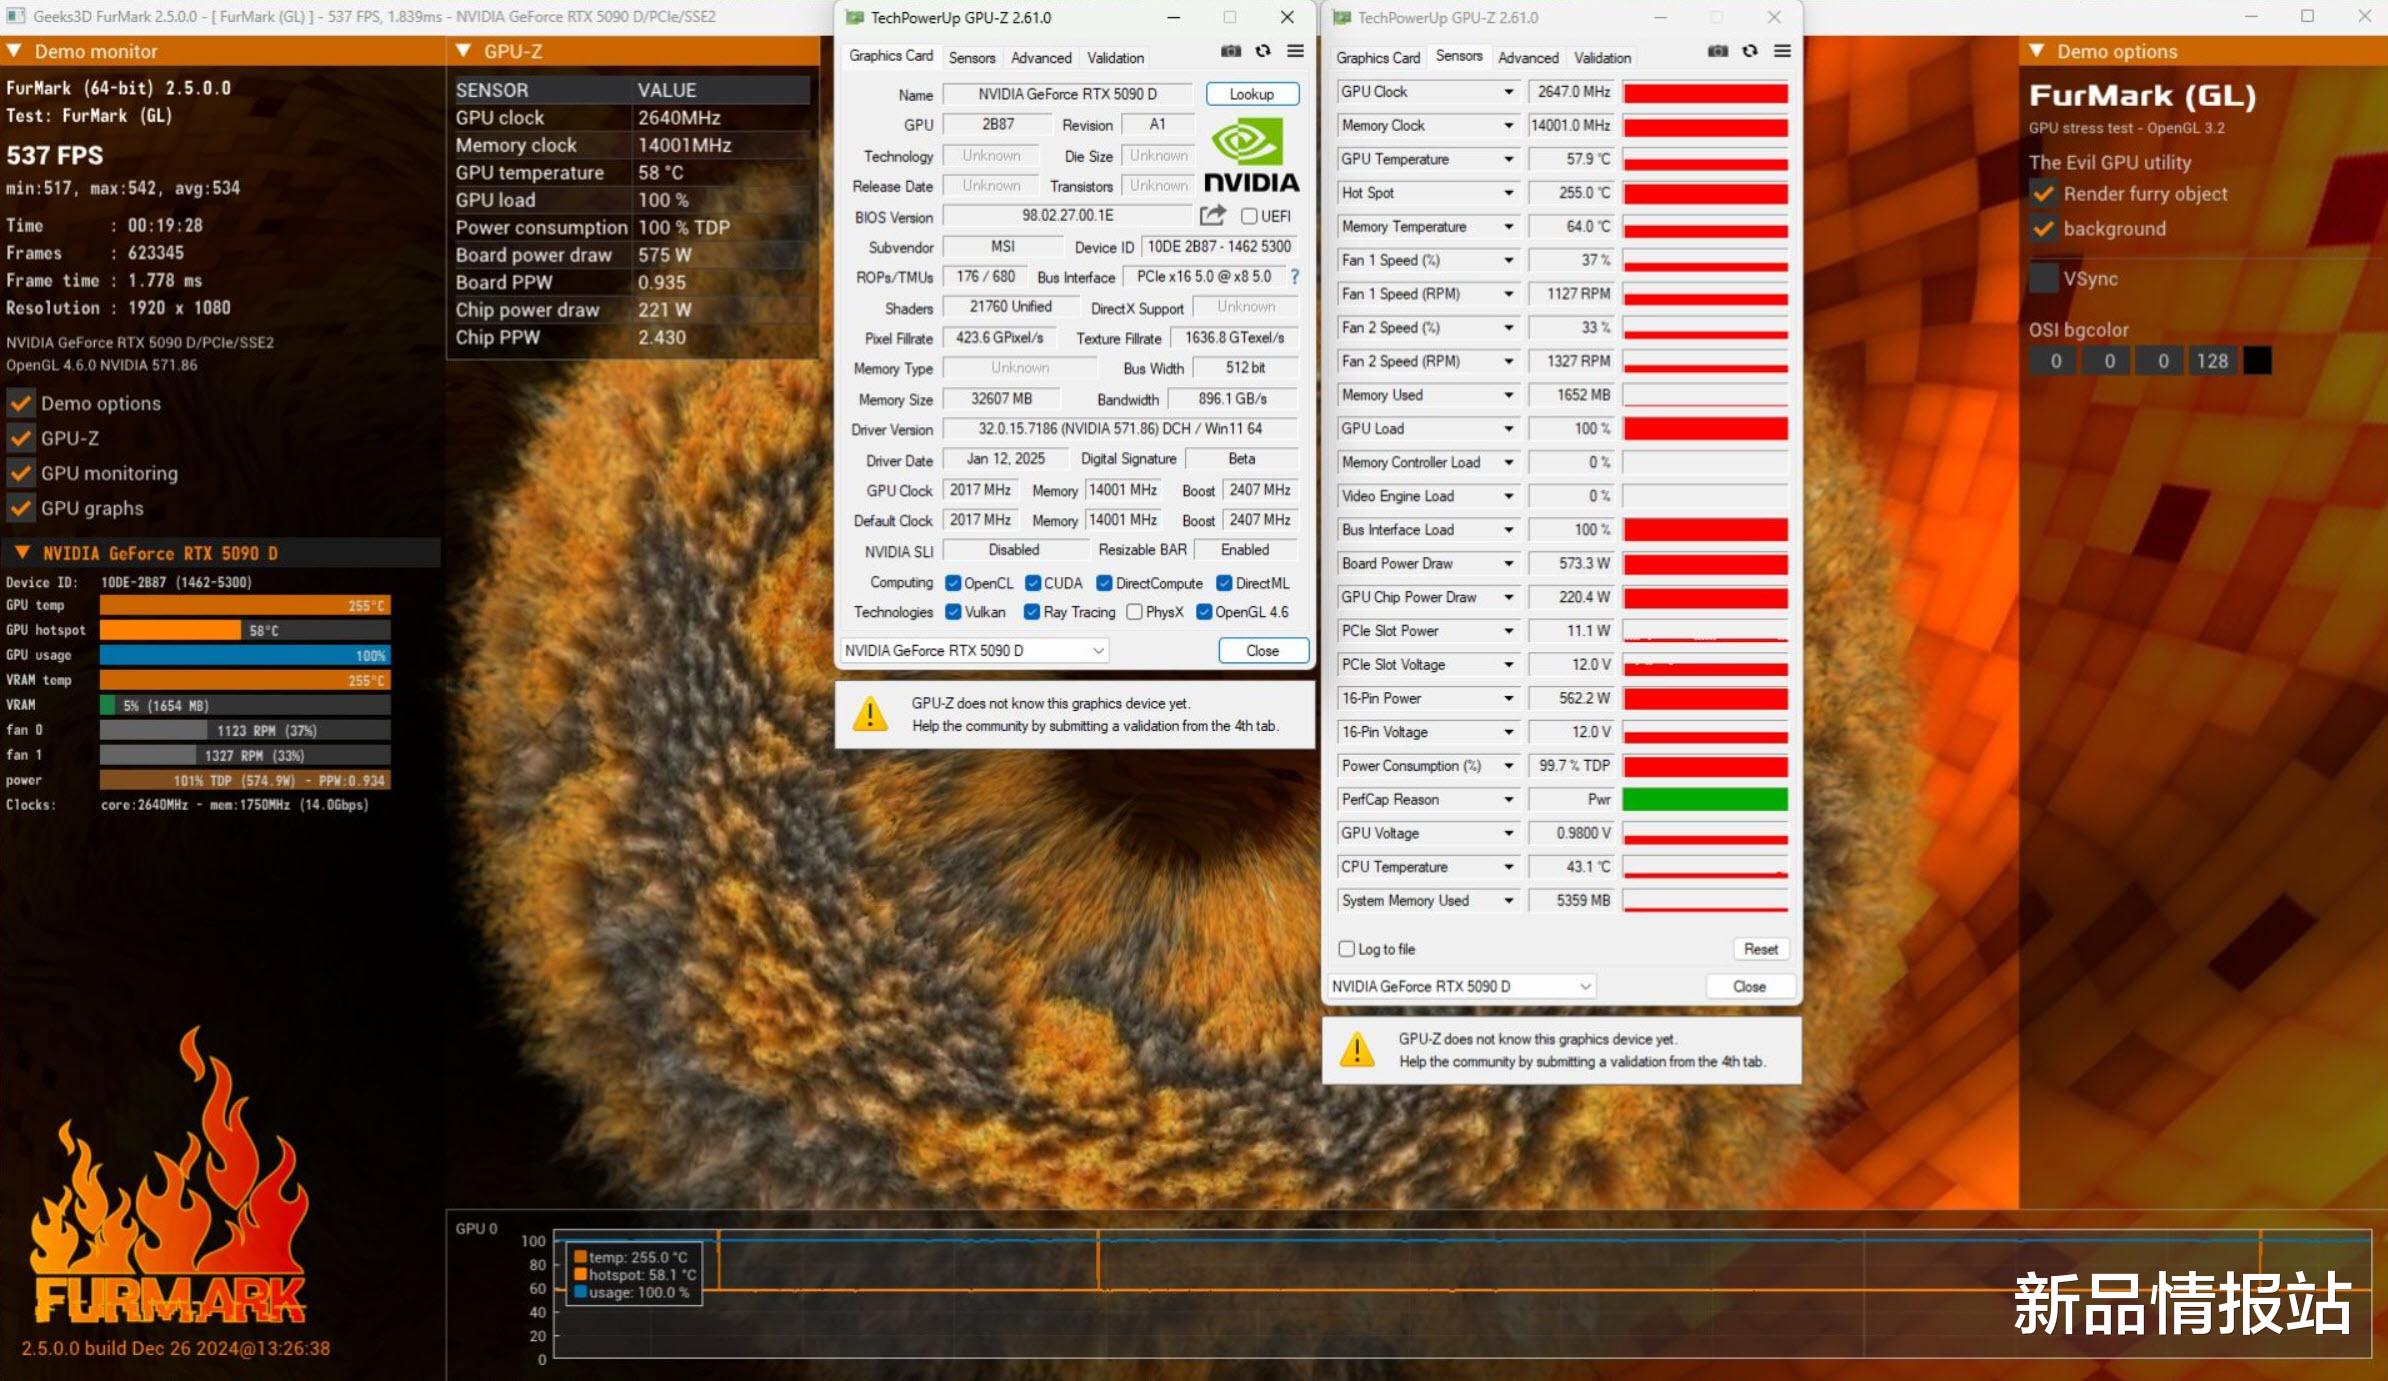Click the black OSI bgcolor swatch
This screenshot has width=2388, height=1381.
[2257, 361]
